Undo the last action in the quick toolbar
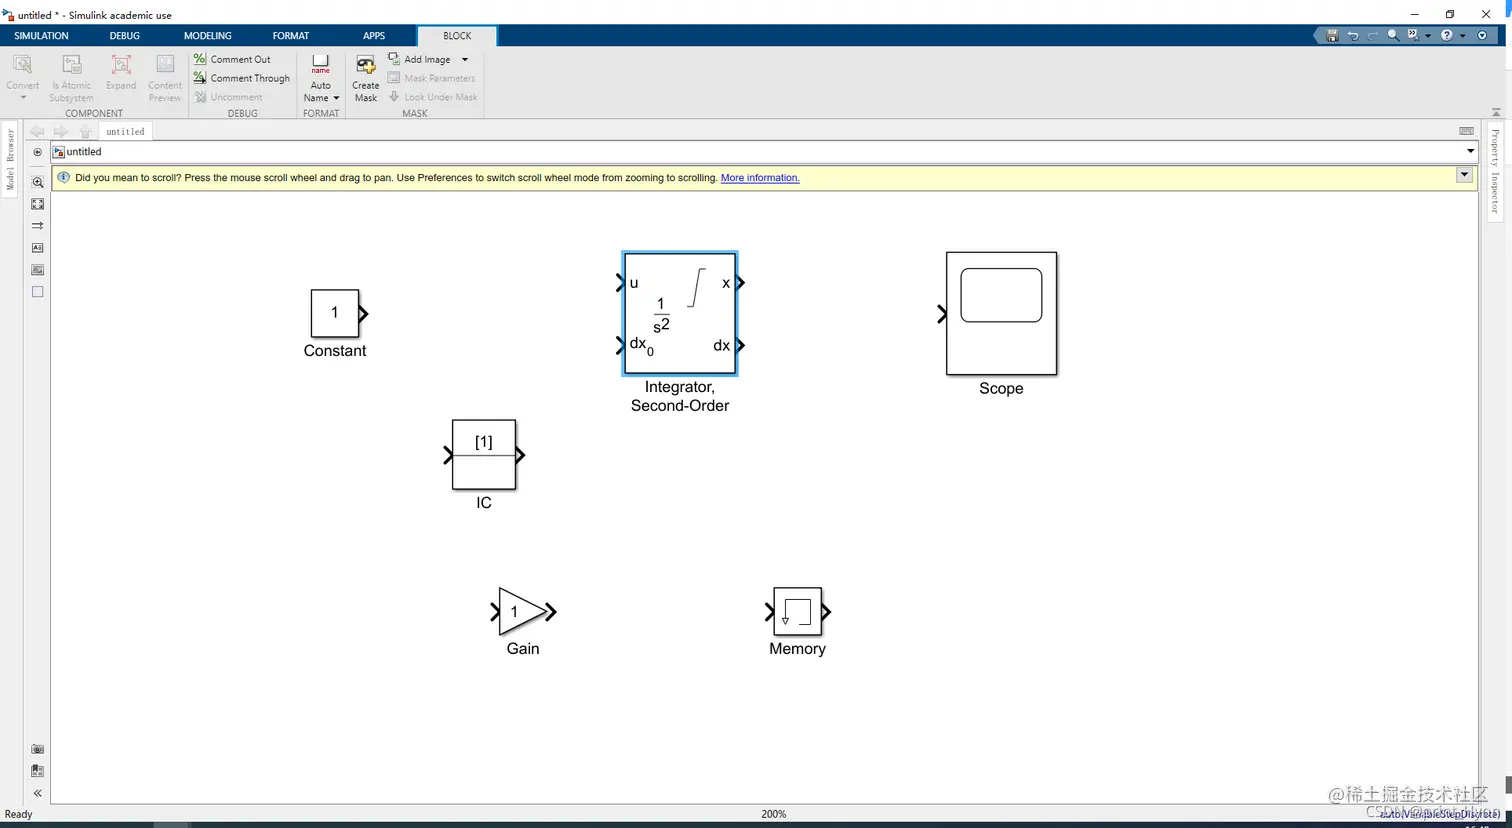 pyautogui.click(x=1353, y=35)
